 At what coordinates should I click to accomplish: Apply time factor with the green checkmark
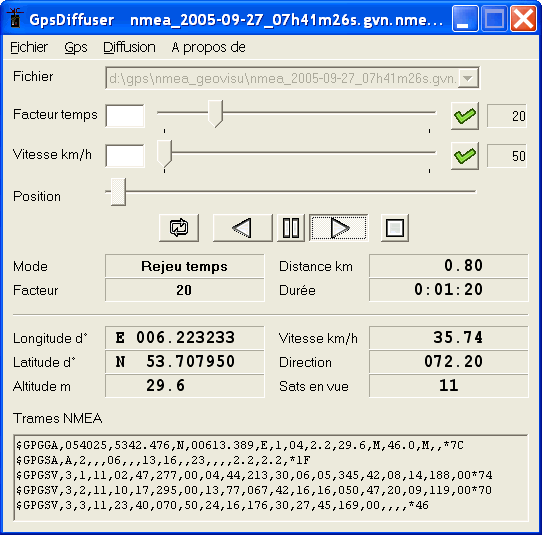[465, 116]
